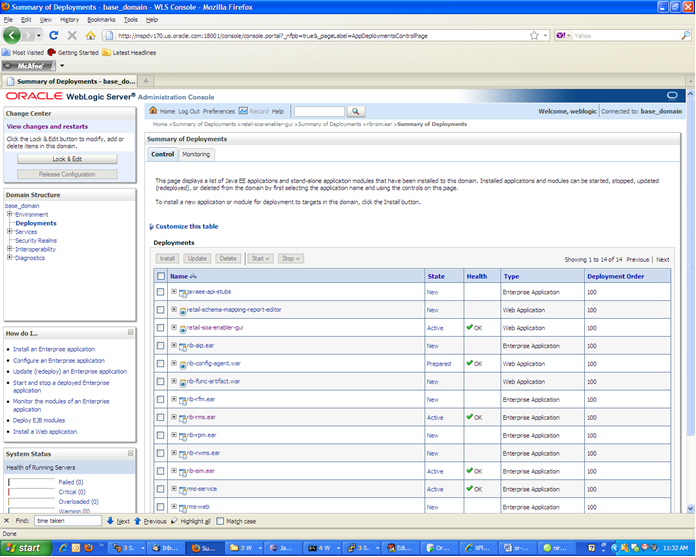This screenshot has width=696, height=557.
Task: Open the History menu
Action: (x=69, y=20)
